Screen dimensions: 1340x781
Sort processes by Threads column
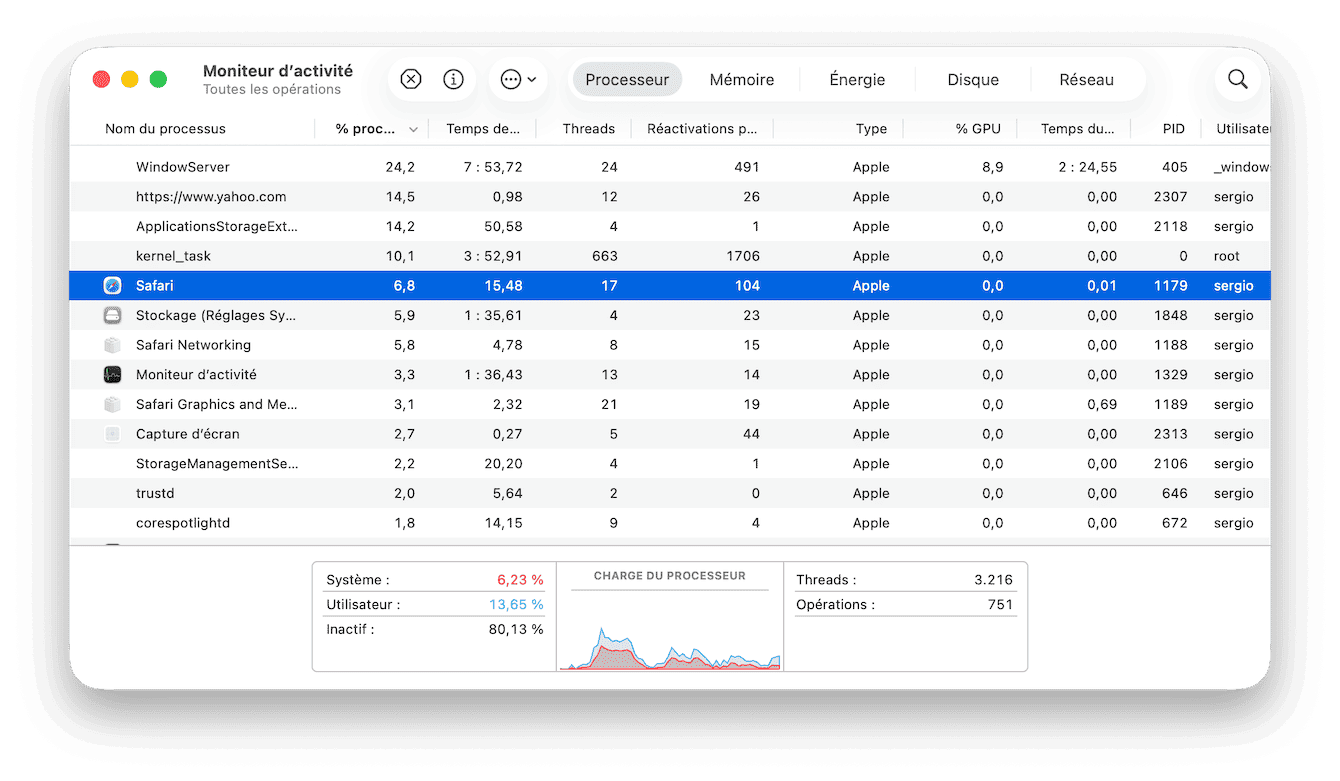[588, 128]
